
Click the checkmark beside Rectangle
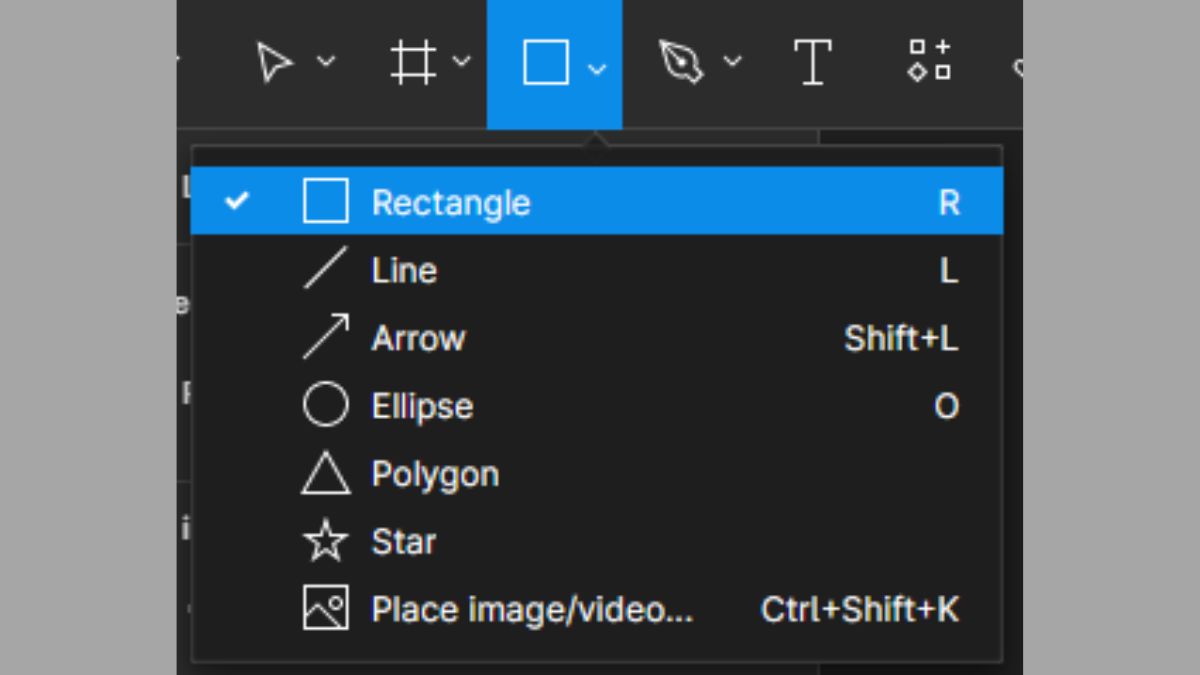237,202
